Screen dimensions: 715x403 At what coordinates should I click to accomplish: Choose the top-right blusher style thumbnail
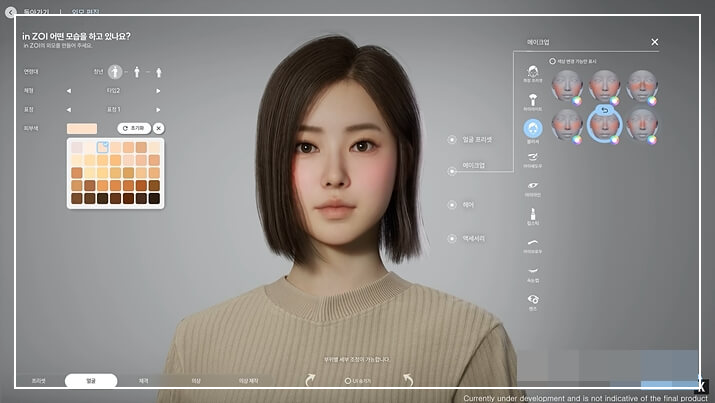coord(642,86)
